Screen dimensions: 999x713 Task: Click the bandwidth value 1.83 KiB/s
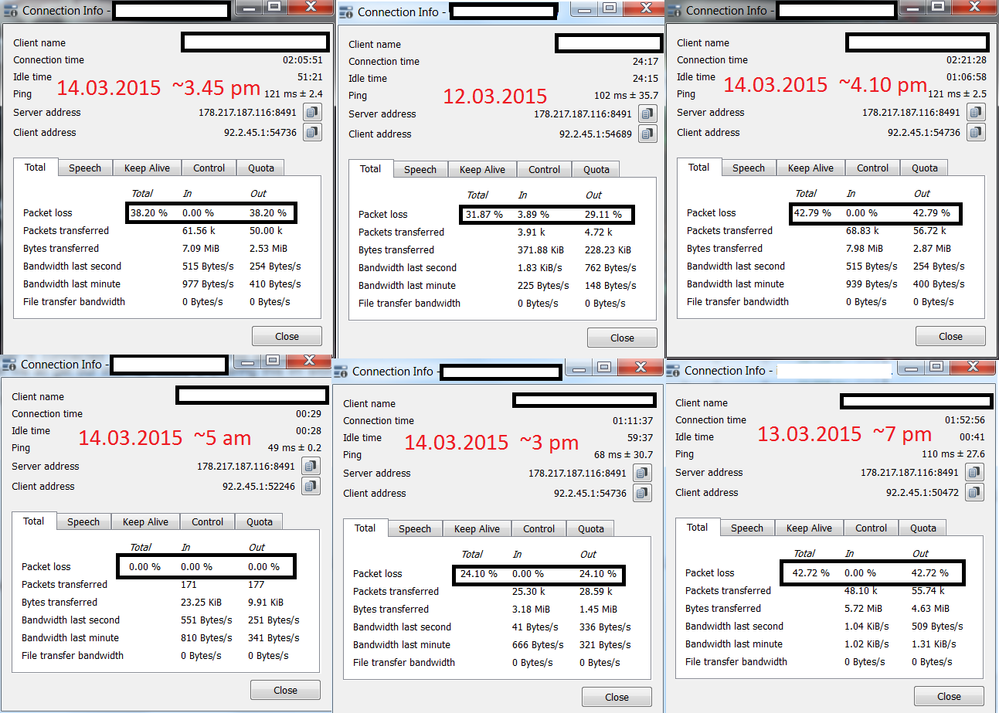540,268
